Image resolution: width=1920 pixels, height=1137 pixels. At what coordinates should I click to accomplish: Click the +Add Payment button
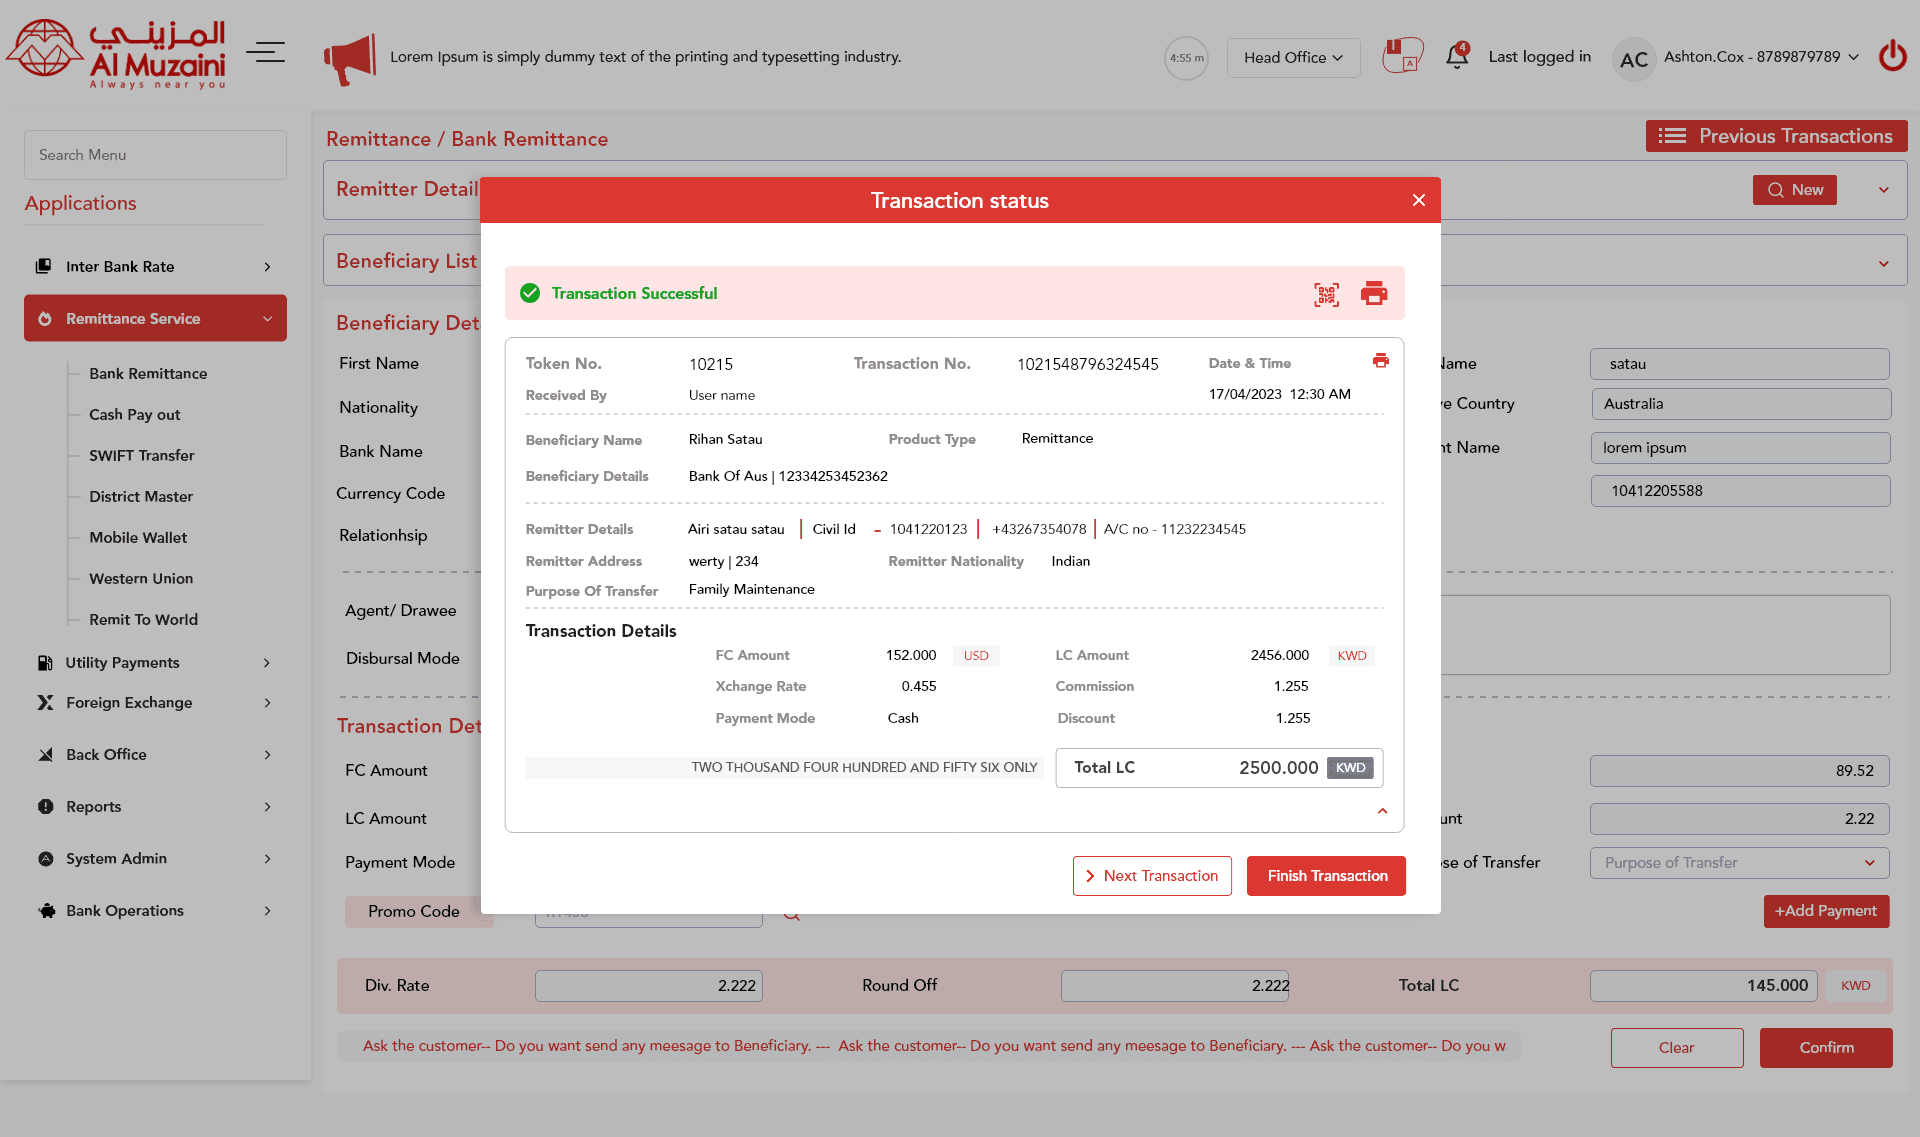pos(1826,911)
